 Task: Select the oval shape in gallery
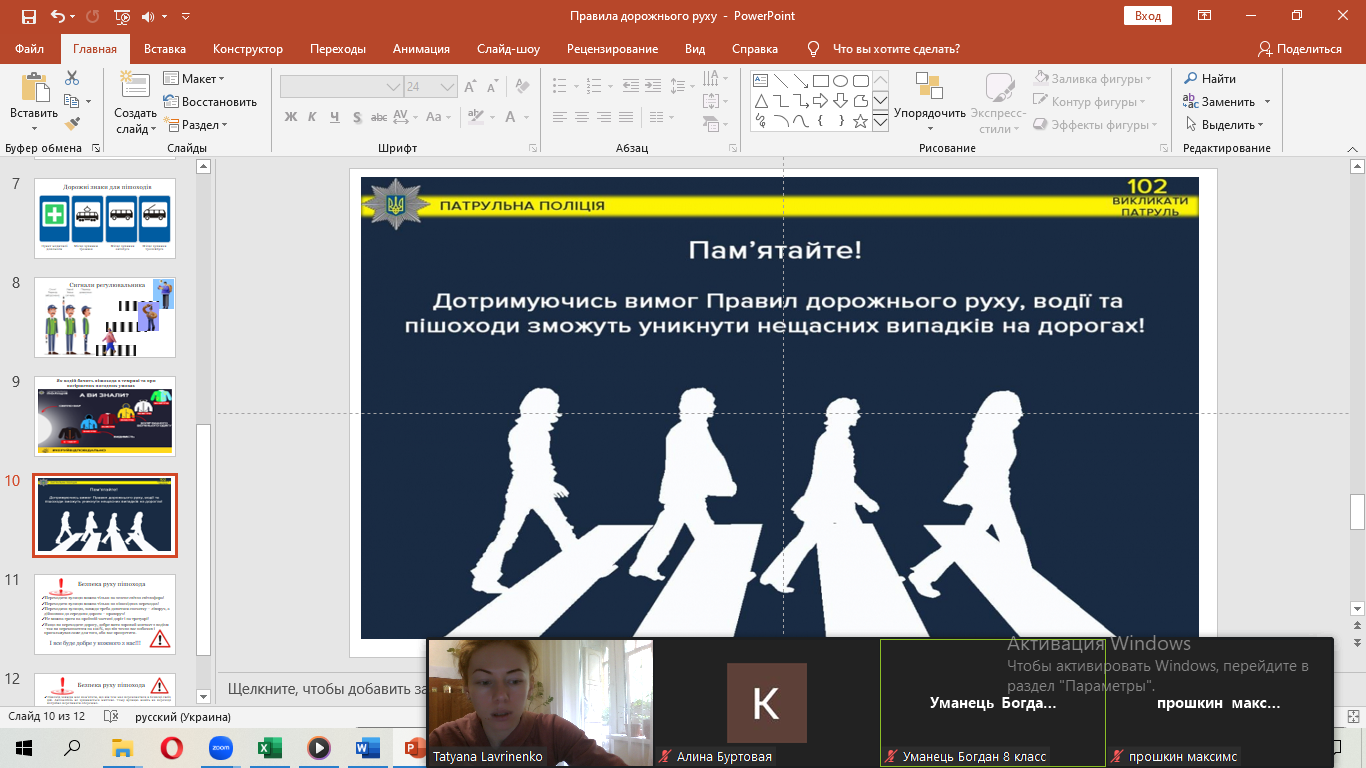pos(840,80)
